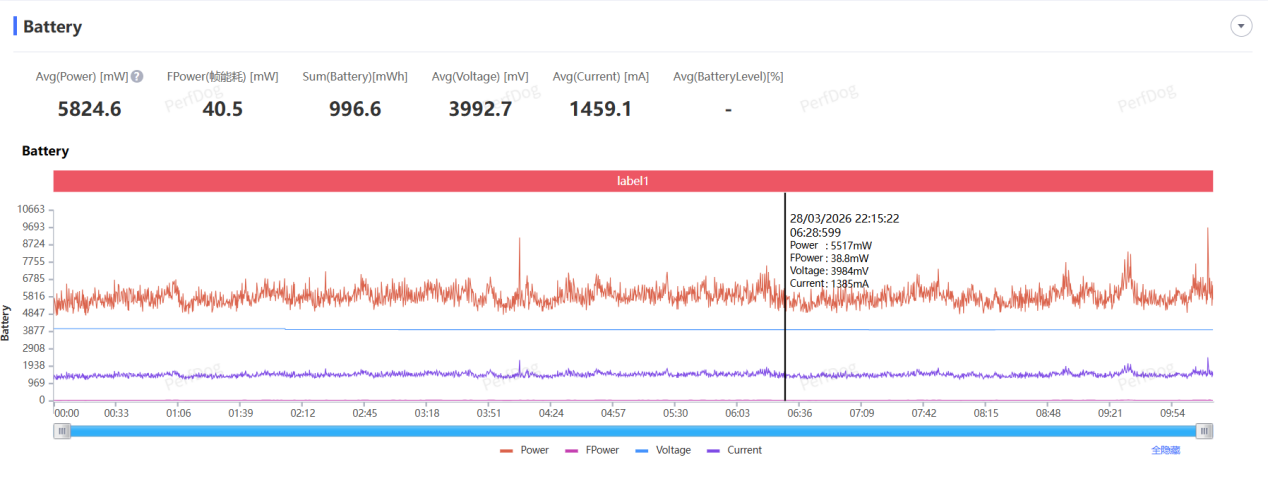The image size is (1268, 491).
Task: Click the right handle of the time range slider
Action: pyautogui.click(x=1205, y=431)
